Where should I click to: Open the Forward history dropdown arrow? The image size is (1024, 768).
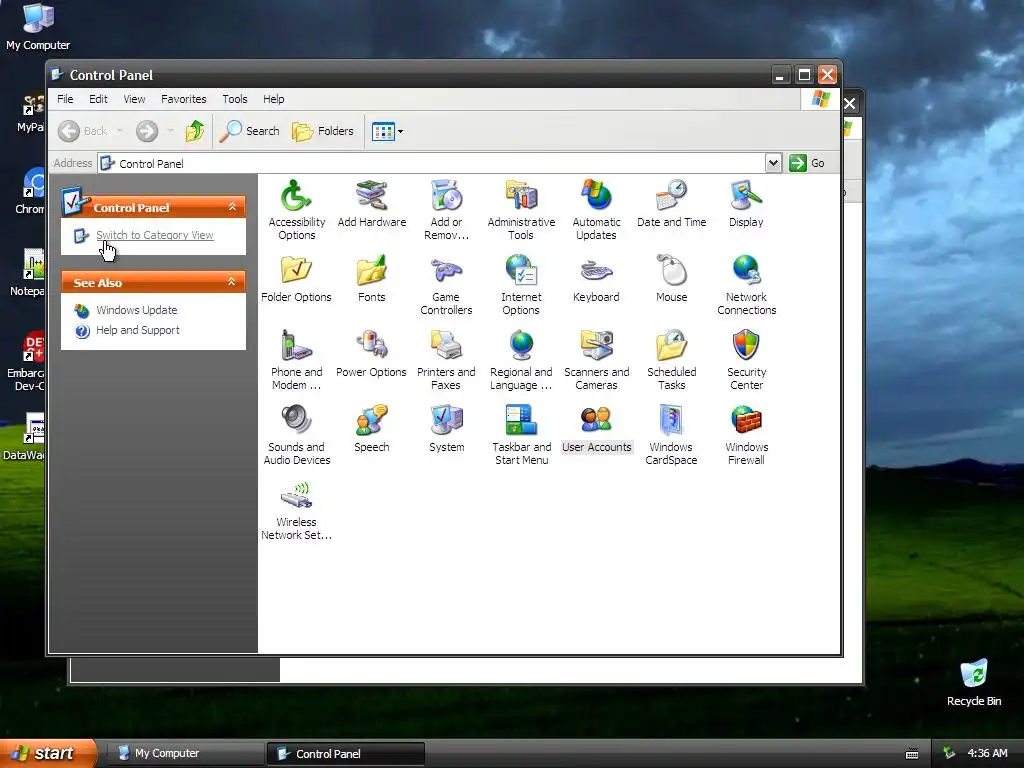pyautogui.click(x=170, y=131)
